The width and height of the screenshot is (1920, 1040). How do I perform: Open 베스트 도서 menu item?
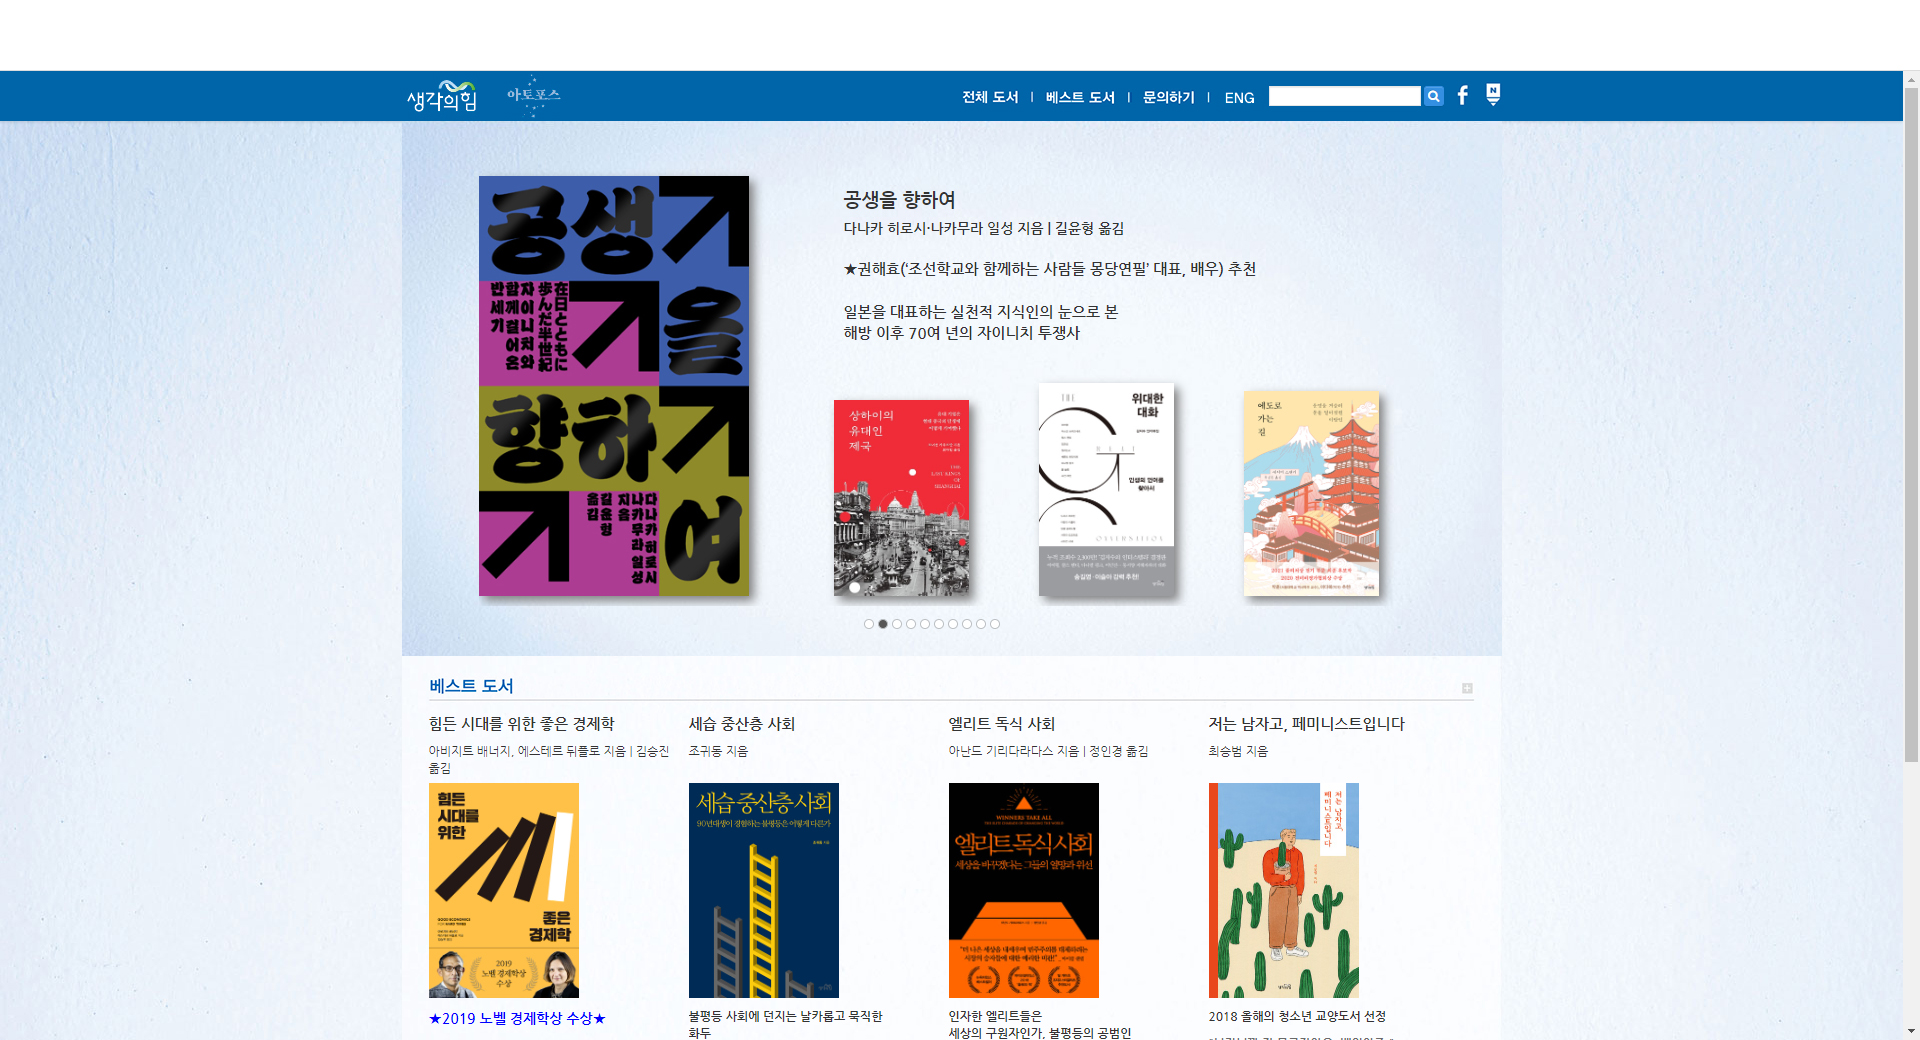pyautogui.click(x=1080, y=97)
